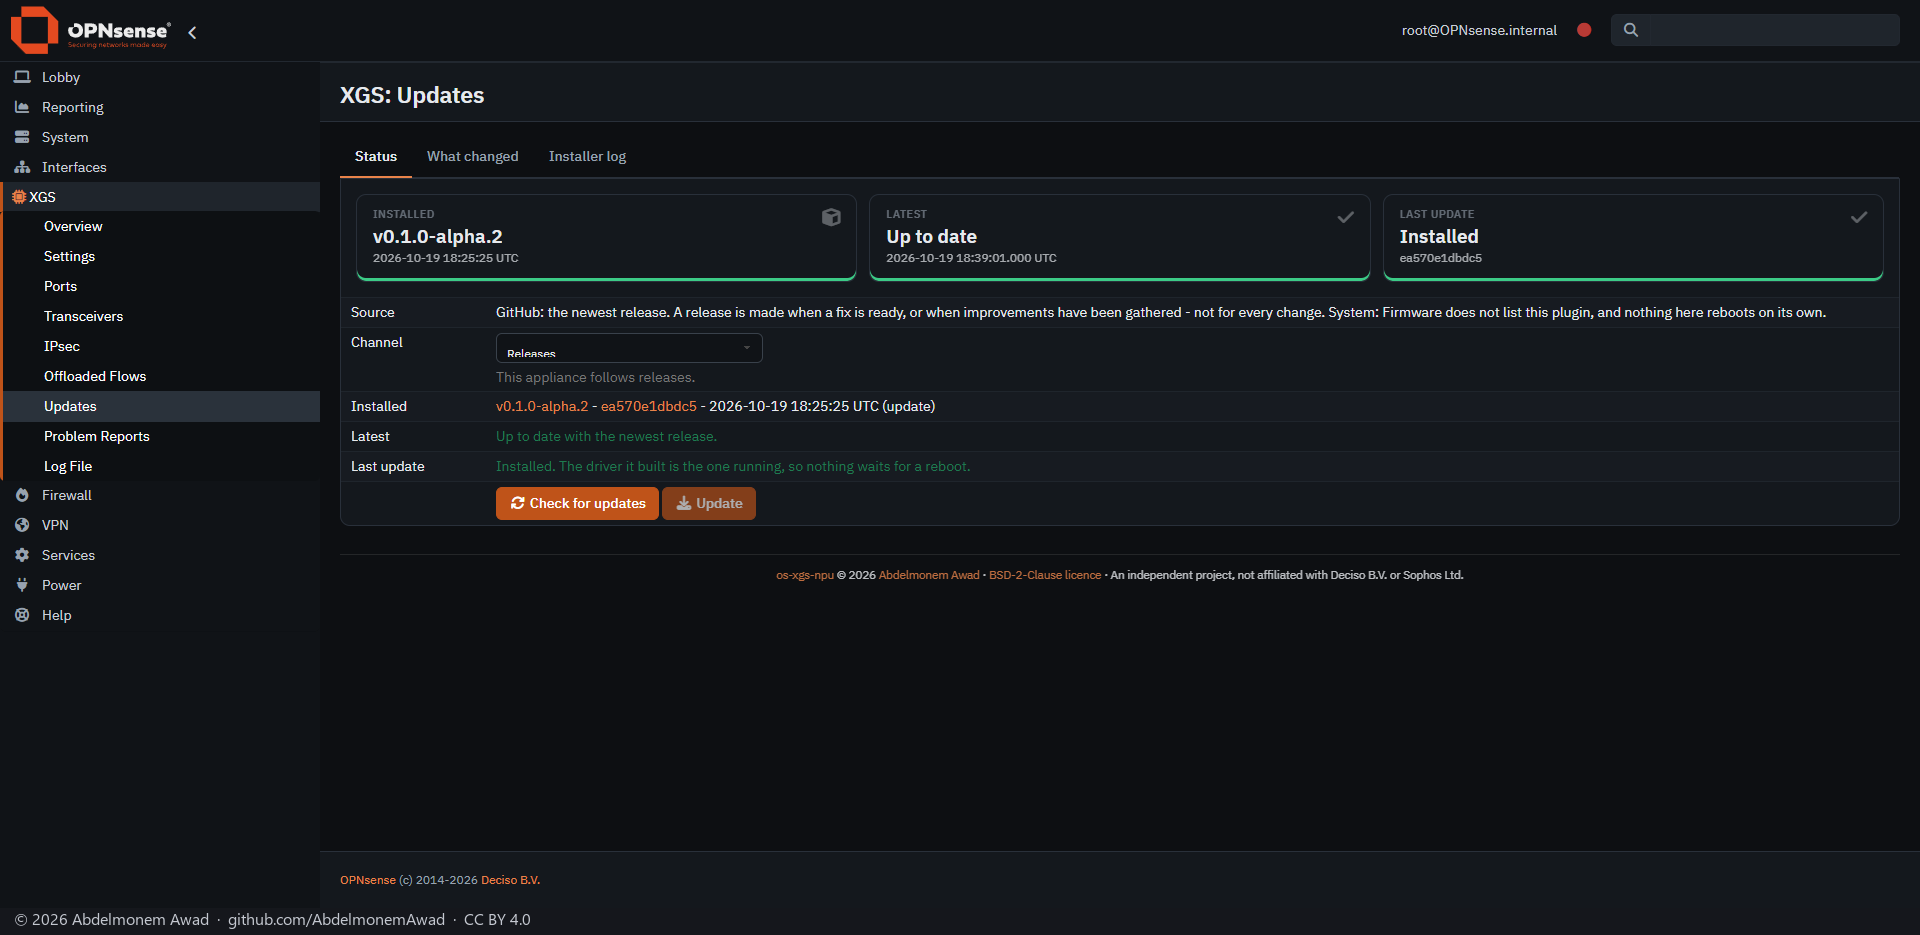The image size is (1920, 935).
Task: Open the Channel Releases dropdown
Action: click(629, 348)
